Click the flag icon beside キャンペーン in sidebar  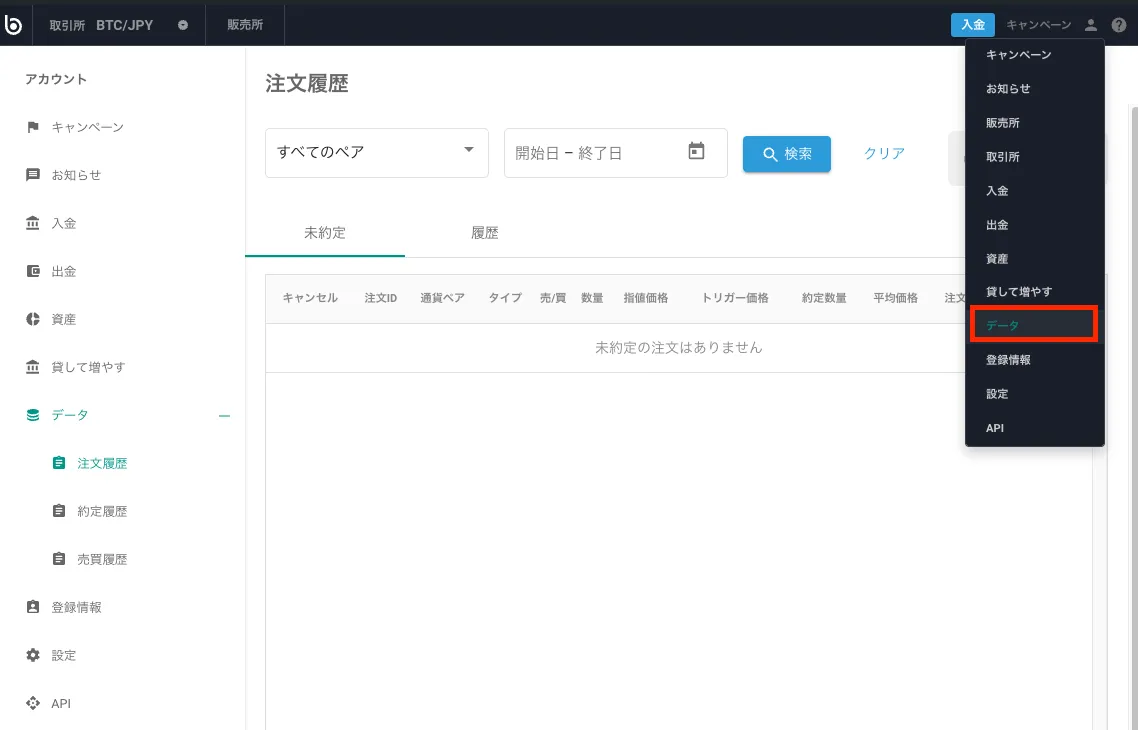tap(33, 127)
